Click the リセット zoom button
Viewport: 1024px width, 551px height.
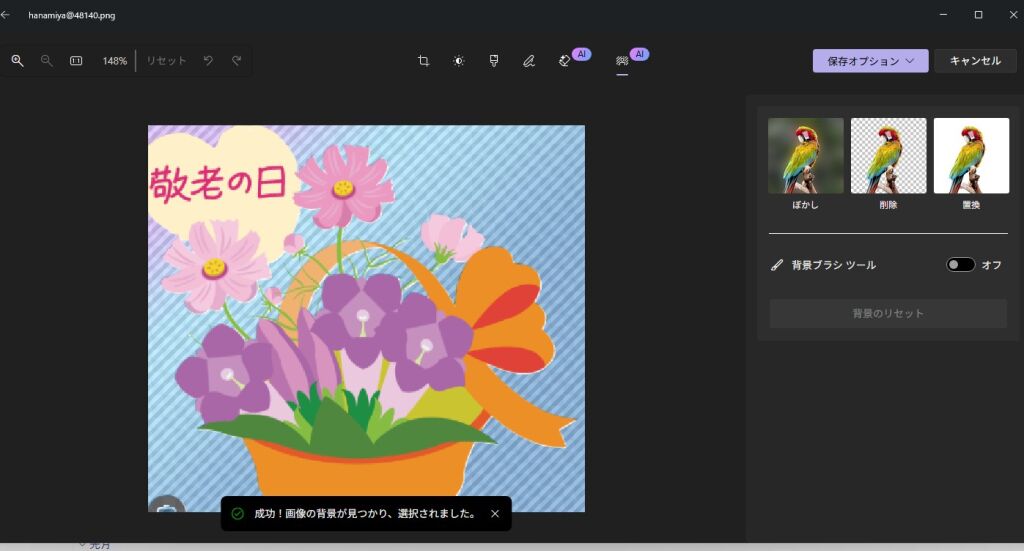tap(166, 61)
